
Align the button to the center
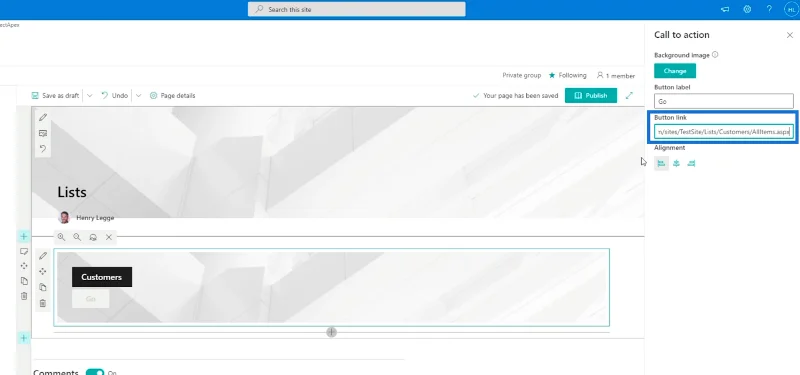tap(676, 163)
